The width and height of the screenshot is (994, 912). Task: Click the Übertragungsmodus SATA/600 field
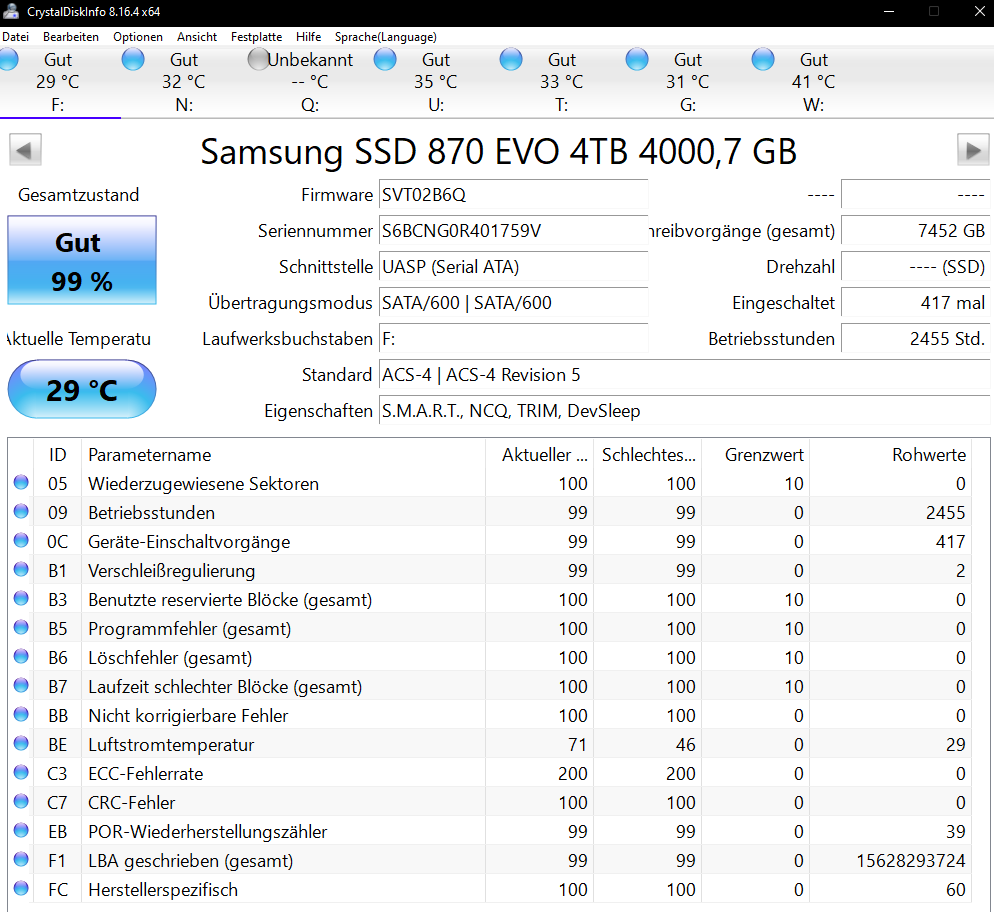click(513, 303)
